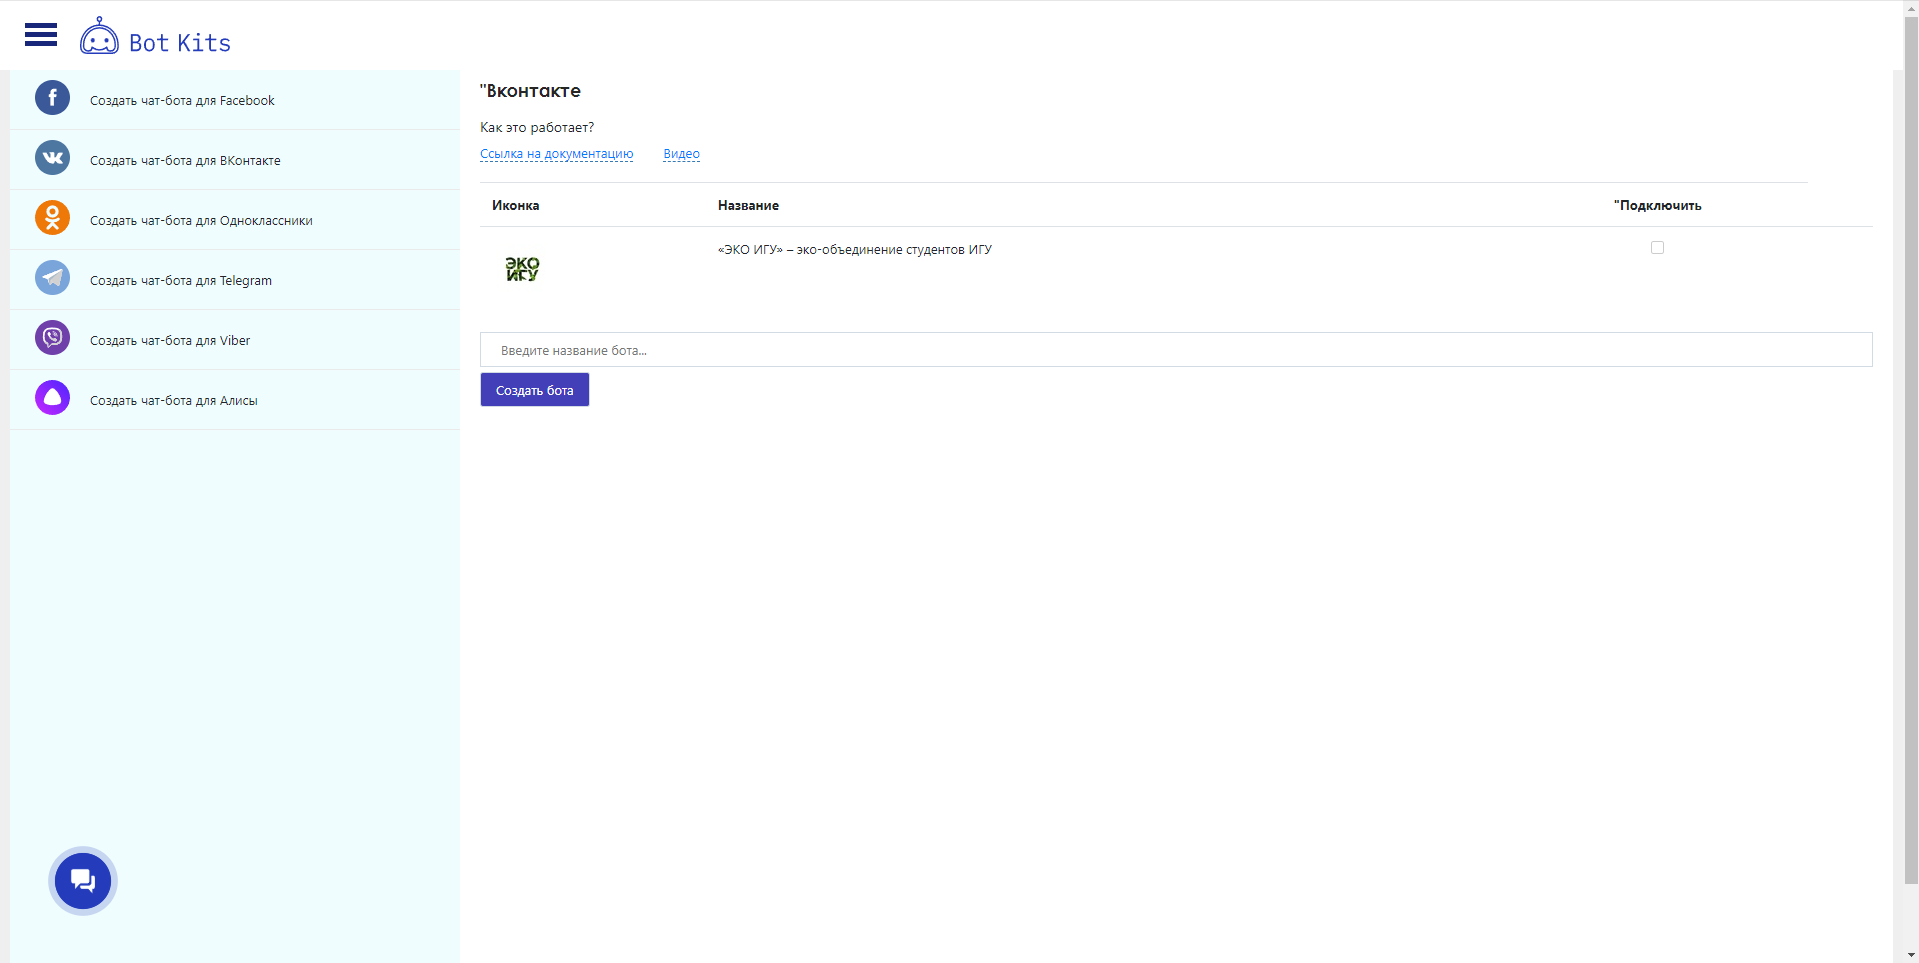1919x963 pixels.
Task: Click the ЭКО ИГУ group thumbnail
Action: (522, 268)
